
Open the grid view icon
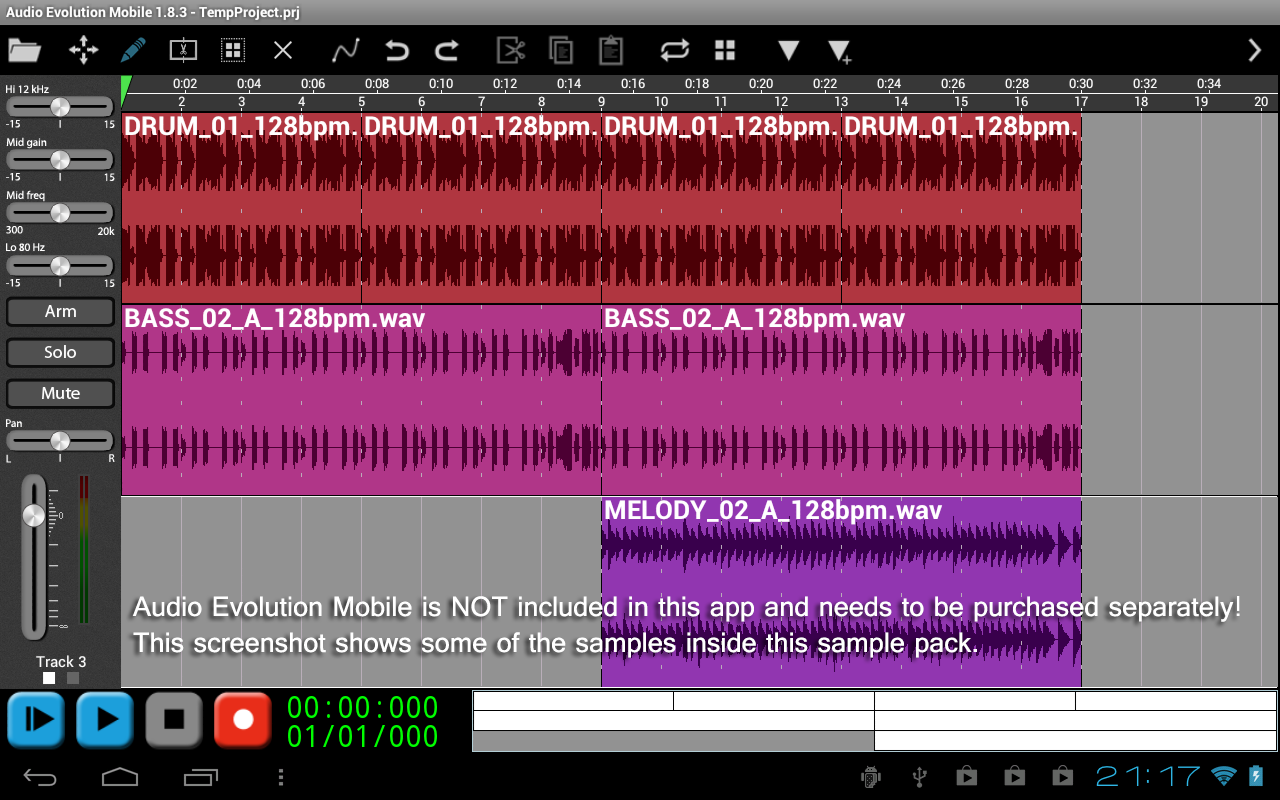click(x=725, y=50)
